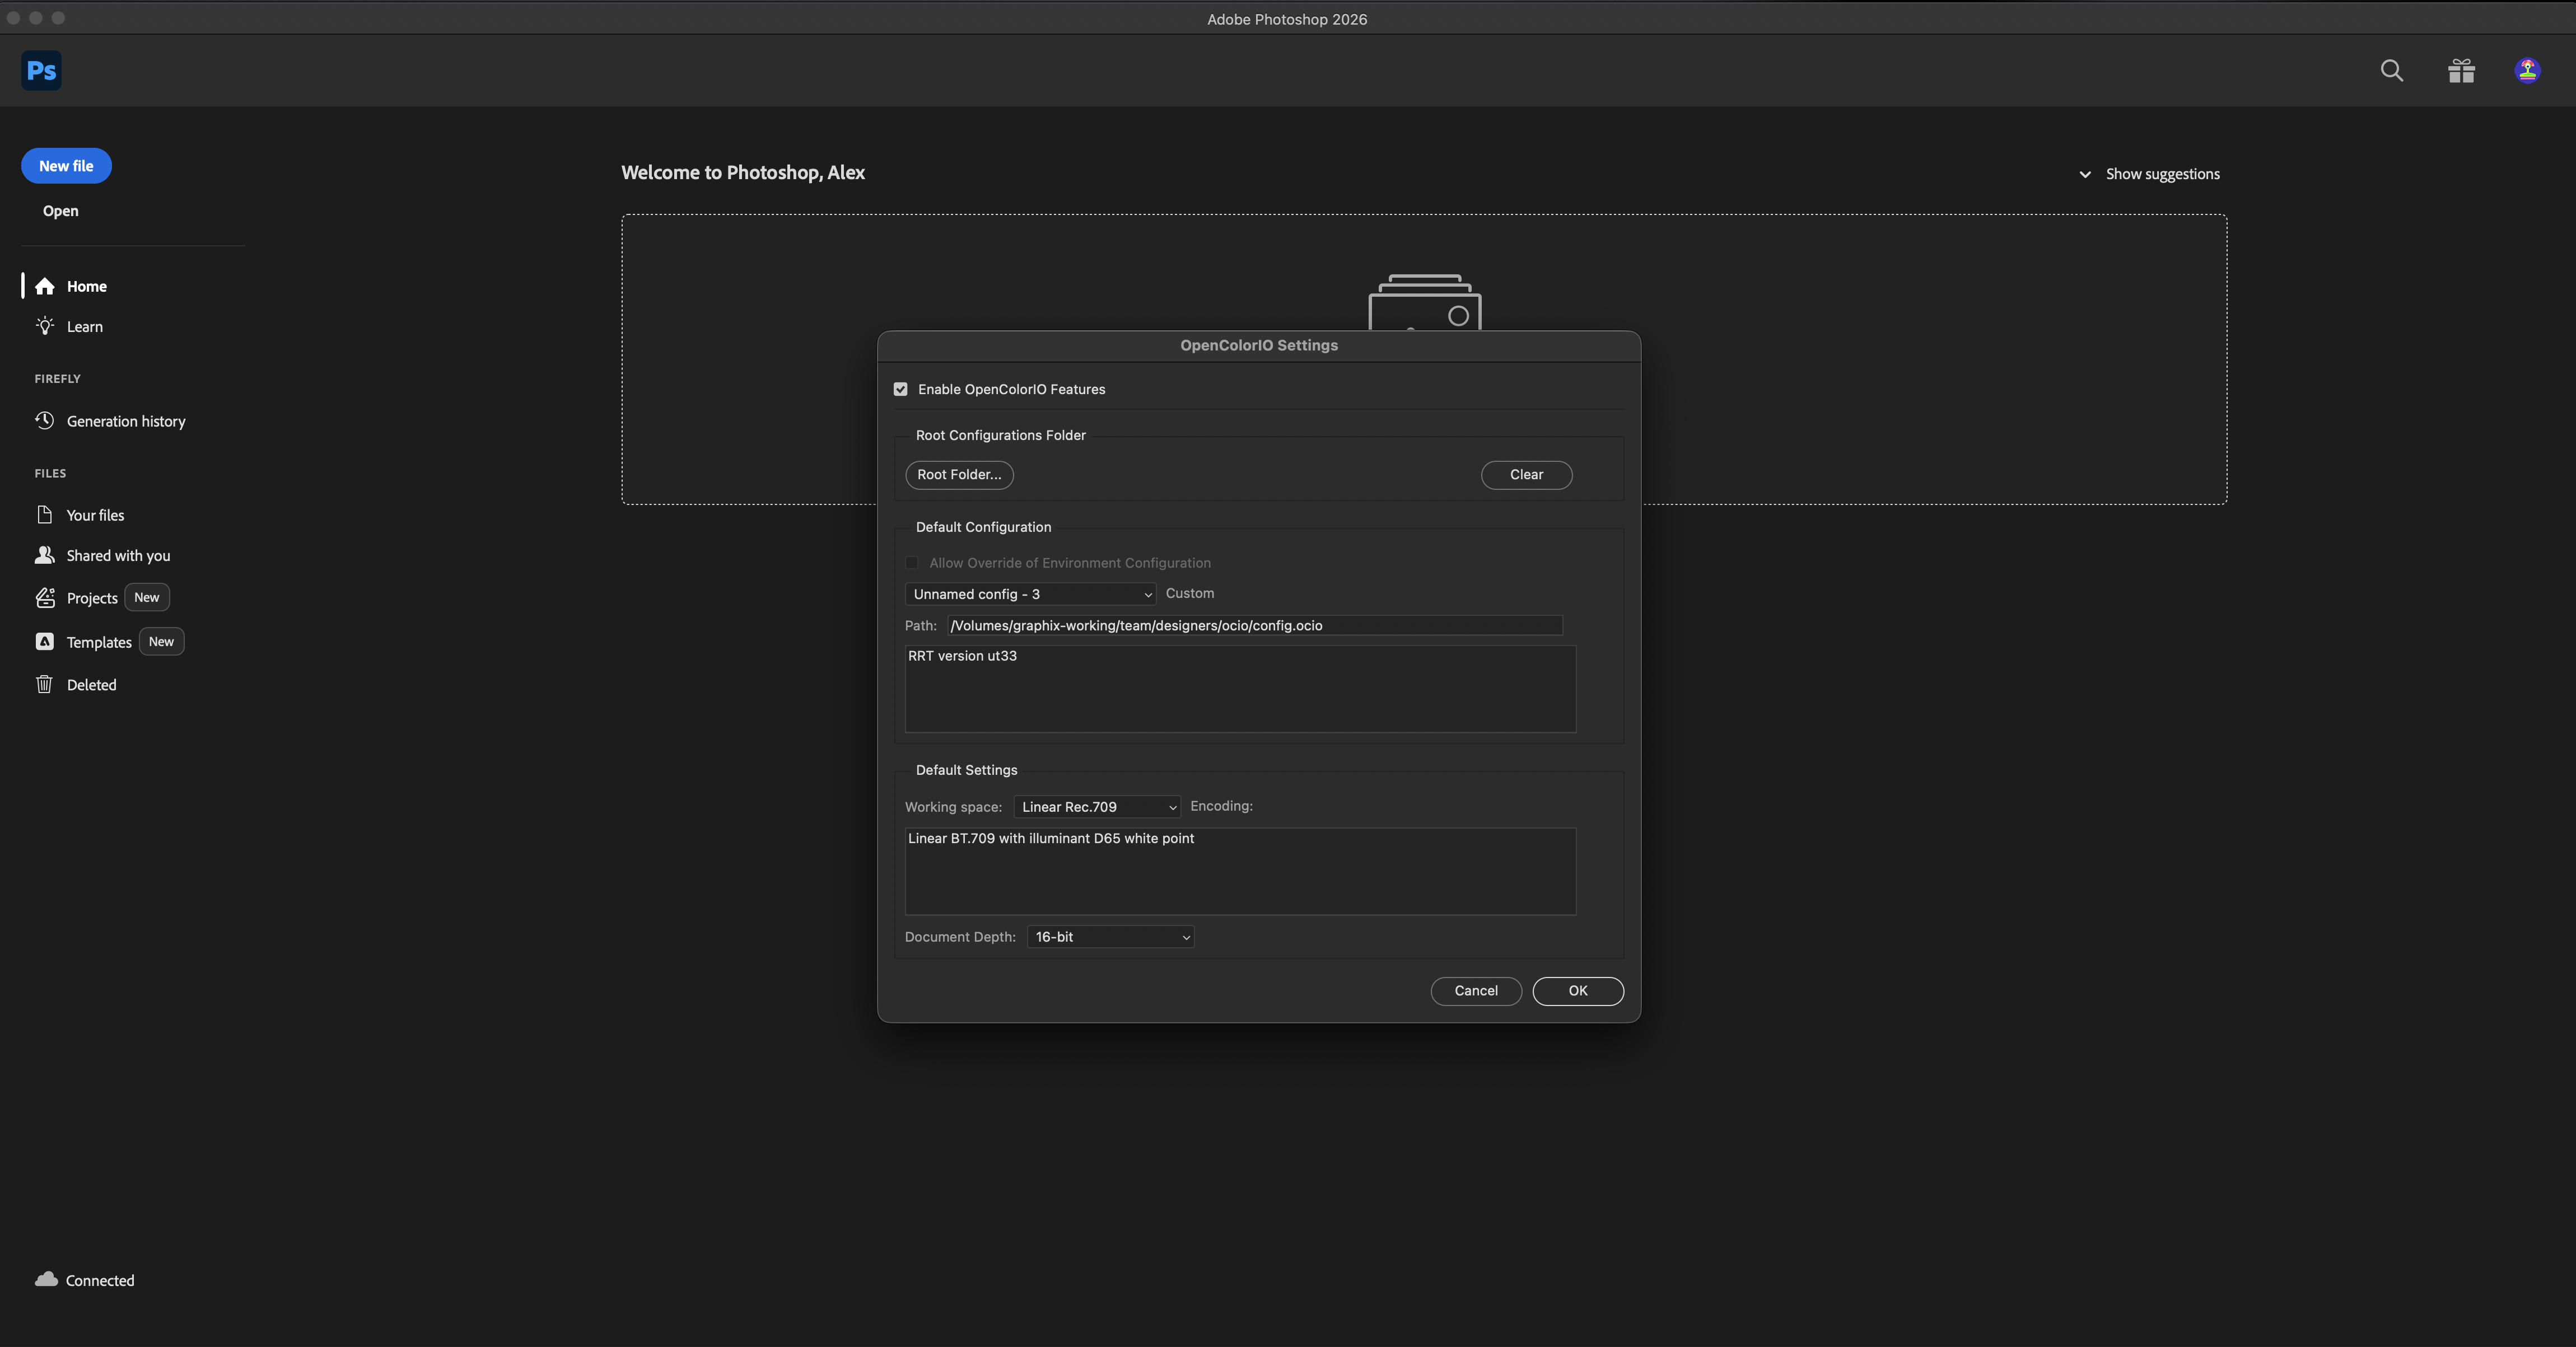
Task: Click the New badge next to Templates
Action: (x=161, y=641)
